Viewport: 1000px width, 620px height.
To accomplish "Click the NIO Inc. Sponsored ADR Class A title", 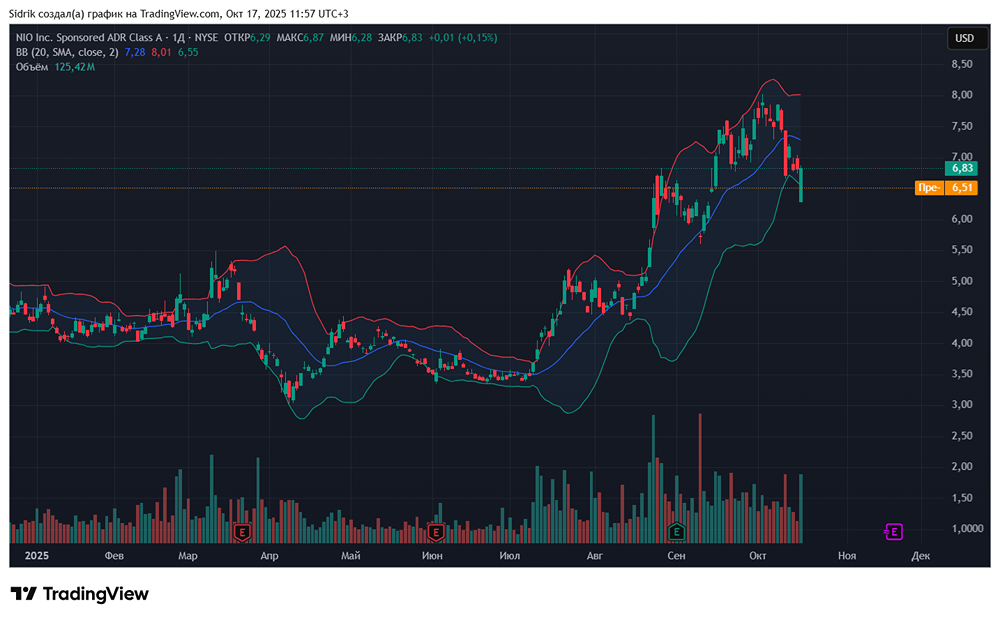I will click(89, 38).
